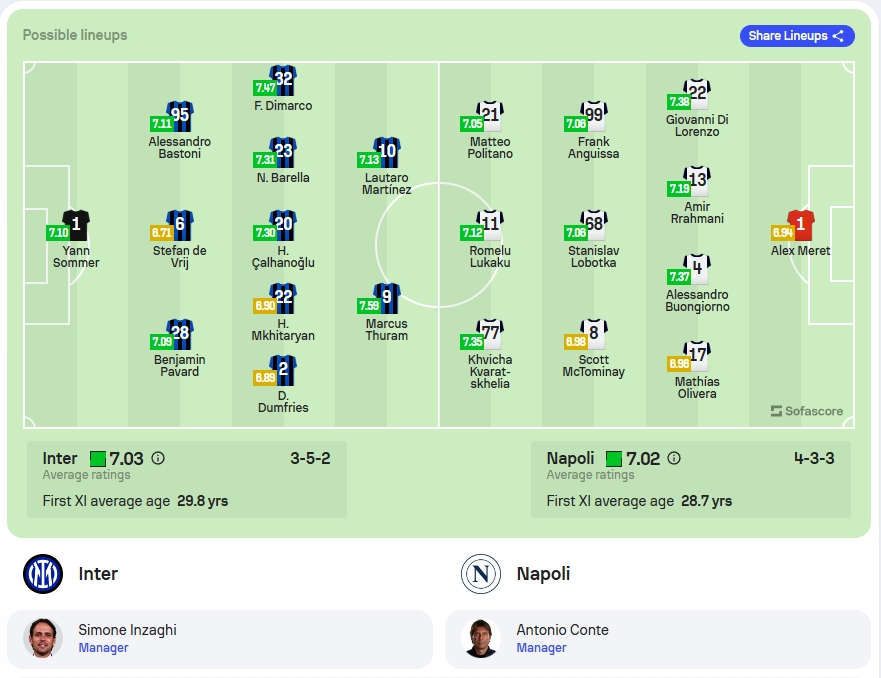Select Alex Meret's red goalkeeper jersey

click(801, 225)
